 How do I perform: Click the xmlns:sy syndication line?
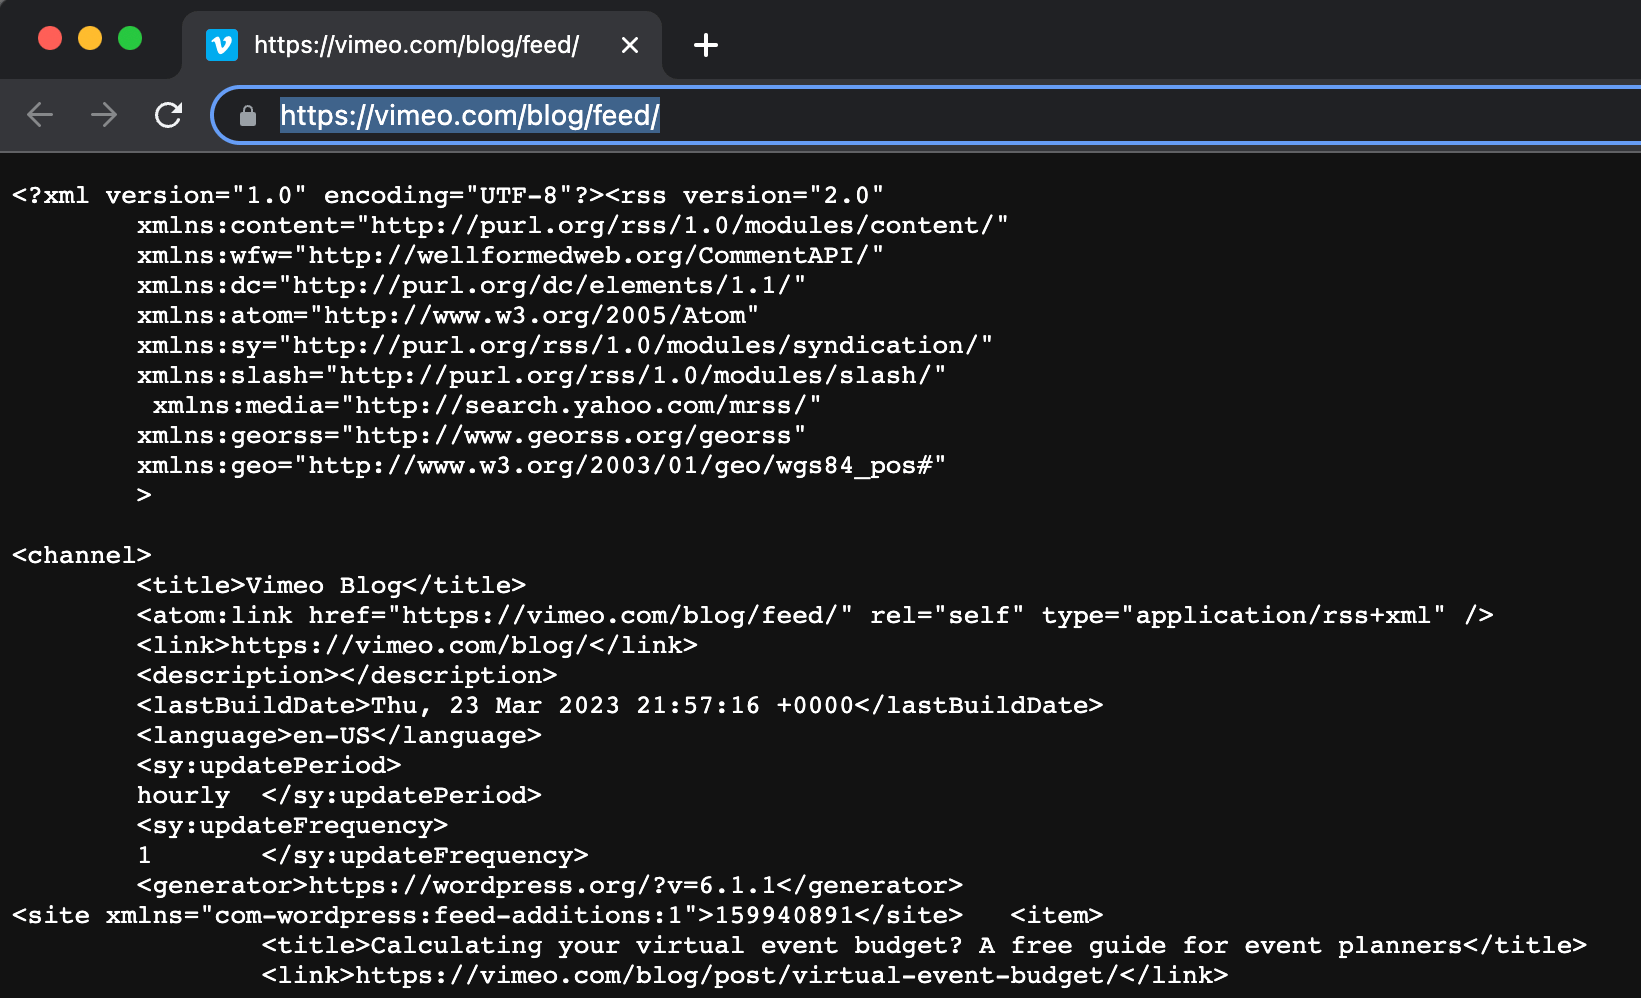(x=565, y=345)
